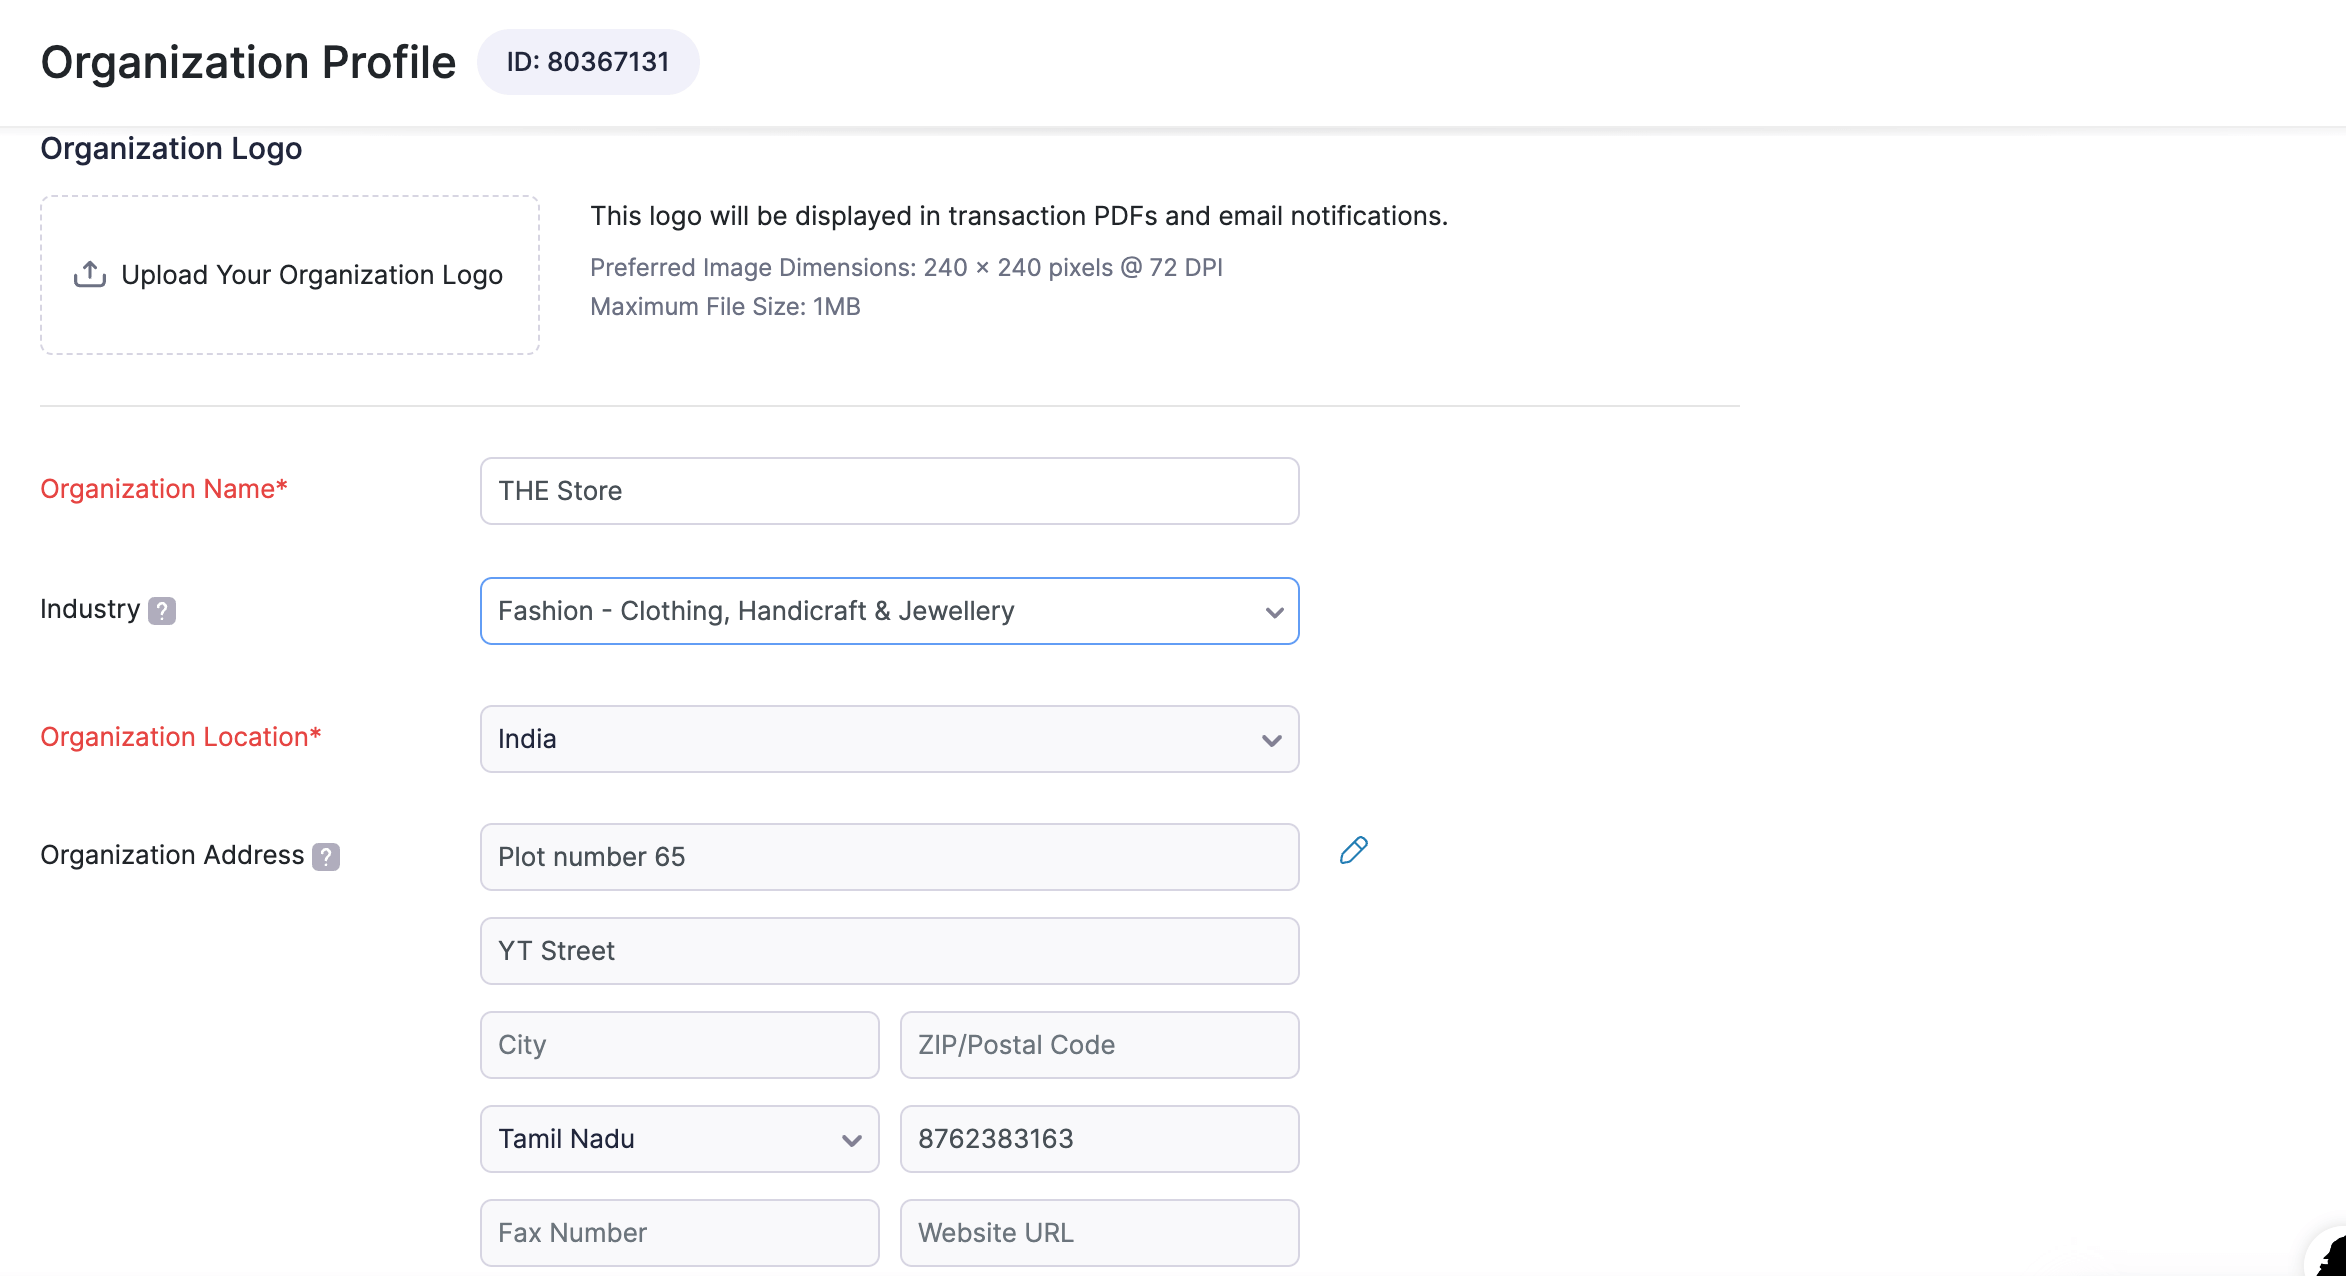
Task: Click the City input field
Action: [680, 1043]
